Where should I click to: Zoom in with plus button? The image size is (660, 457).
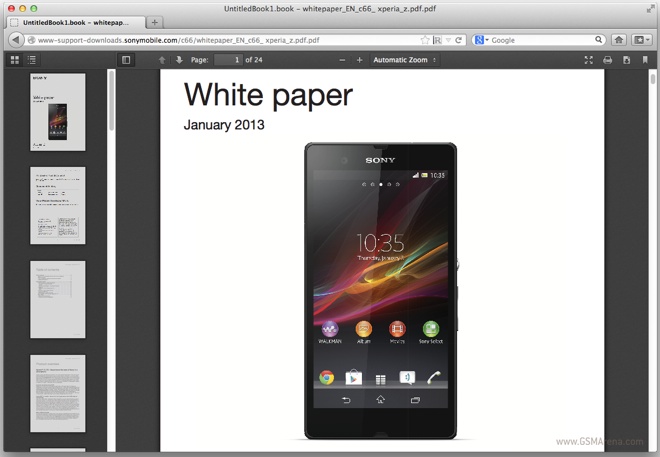click(359, 60)
